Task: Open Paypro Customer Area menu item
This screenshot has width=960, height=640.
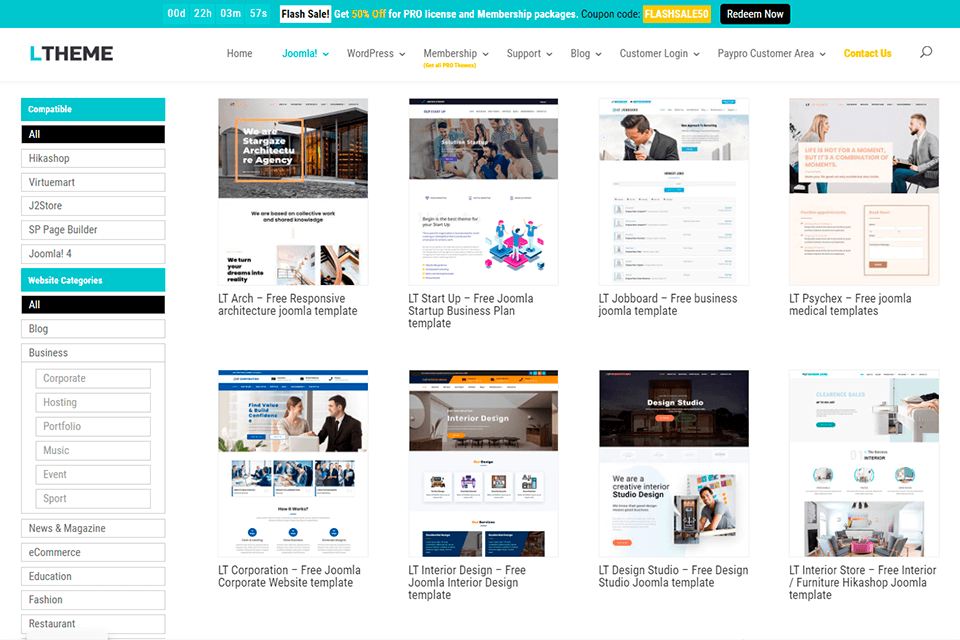Action: click(x=766, y=53)
